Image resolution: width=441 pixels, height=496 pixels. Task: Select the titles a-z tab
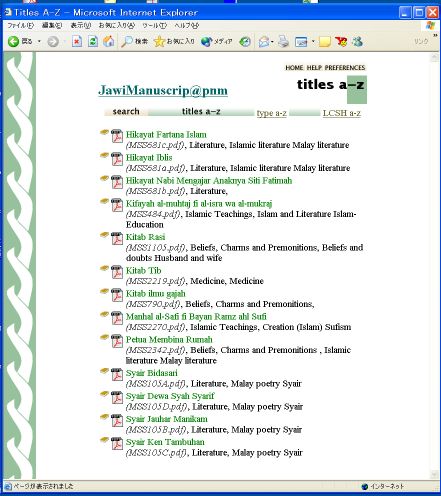coord(201,111)
